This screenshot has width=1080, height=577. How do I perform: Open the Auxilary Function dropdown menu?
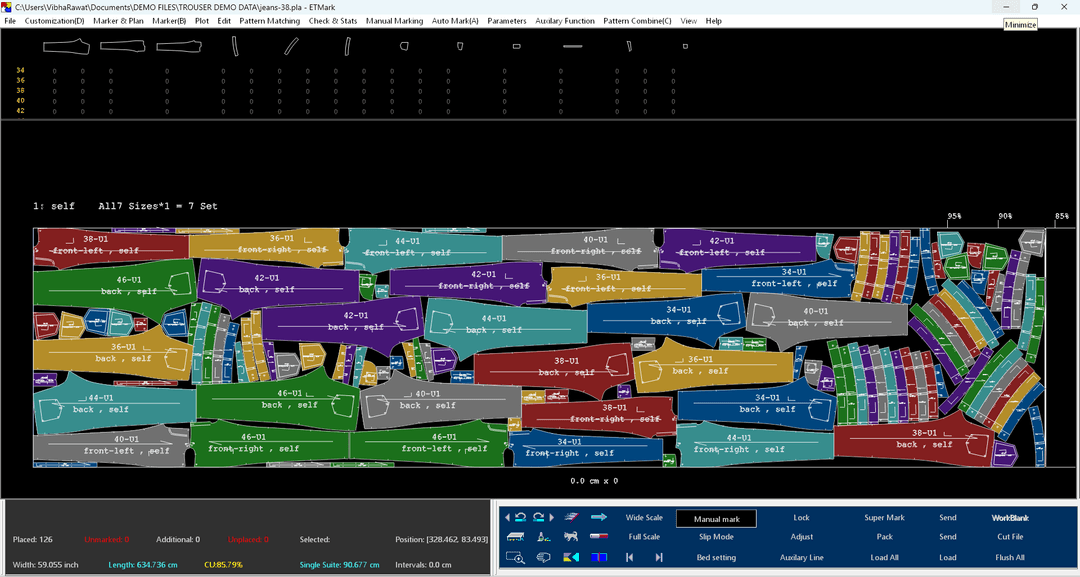564,21
